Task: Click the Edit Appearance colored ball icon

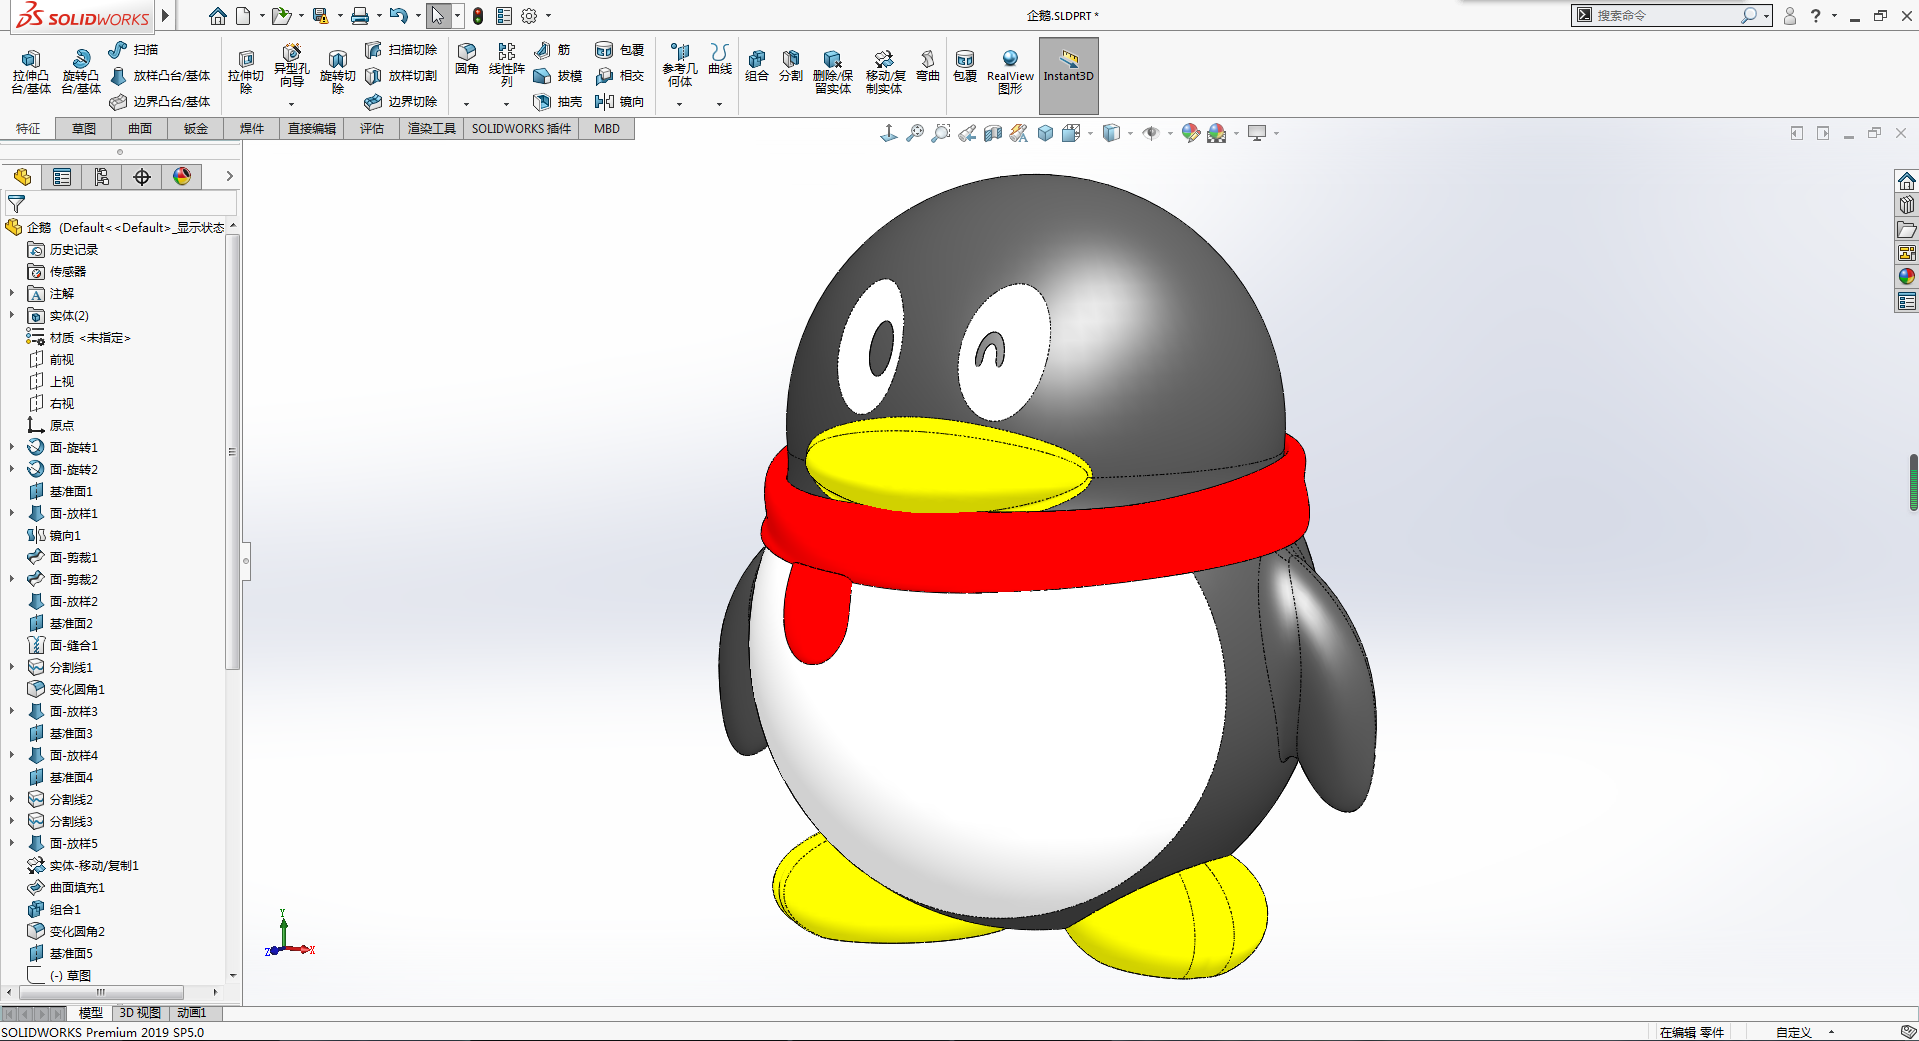Action: click(1190, 133)
